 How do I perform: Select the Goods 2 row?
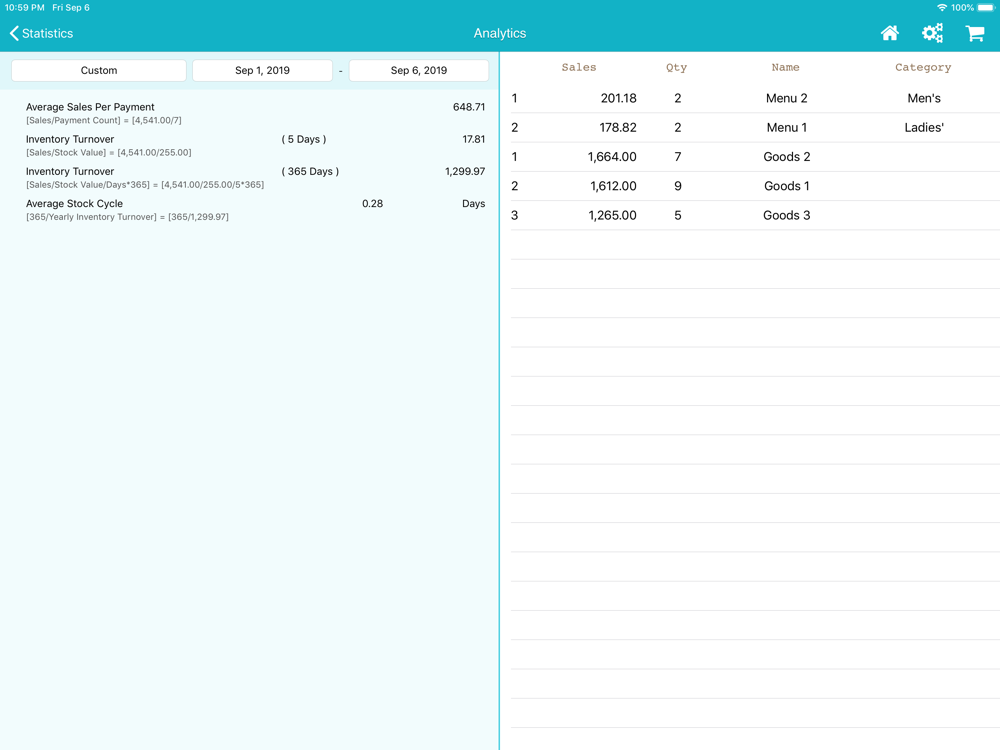tap(755, 157)
